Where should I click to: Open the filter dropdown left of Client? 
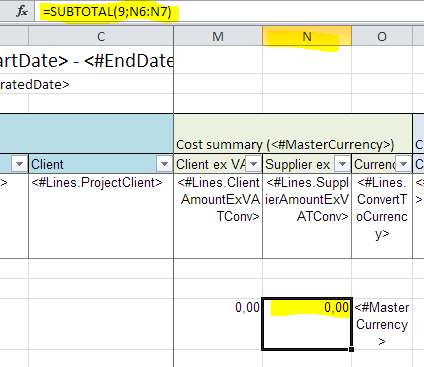click(x=19, y=164)
